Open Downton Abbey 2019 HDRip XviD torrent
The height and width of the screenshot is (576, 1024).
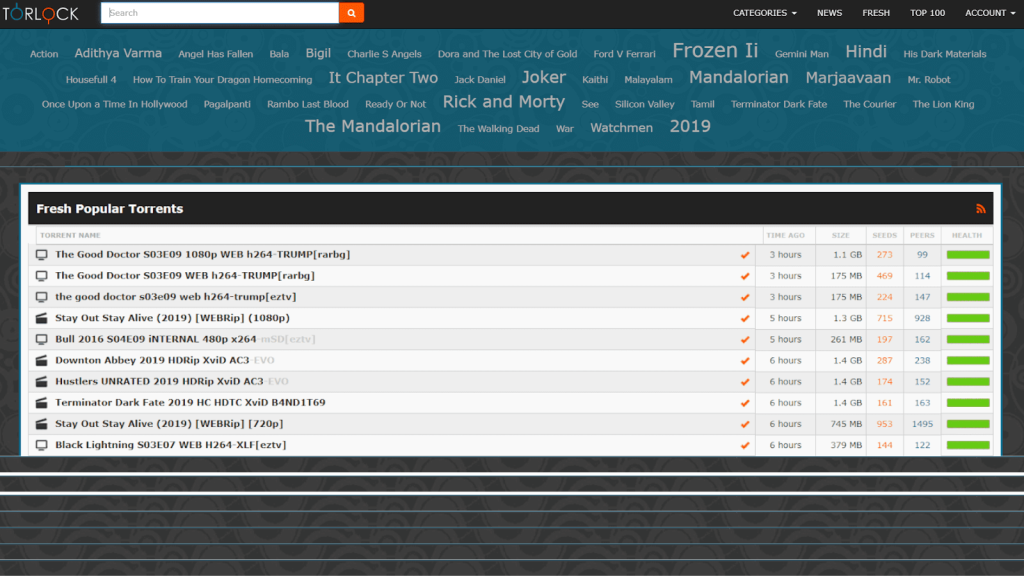click(x=165, y=360)
